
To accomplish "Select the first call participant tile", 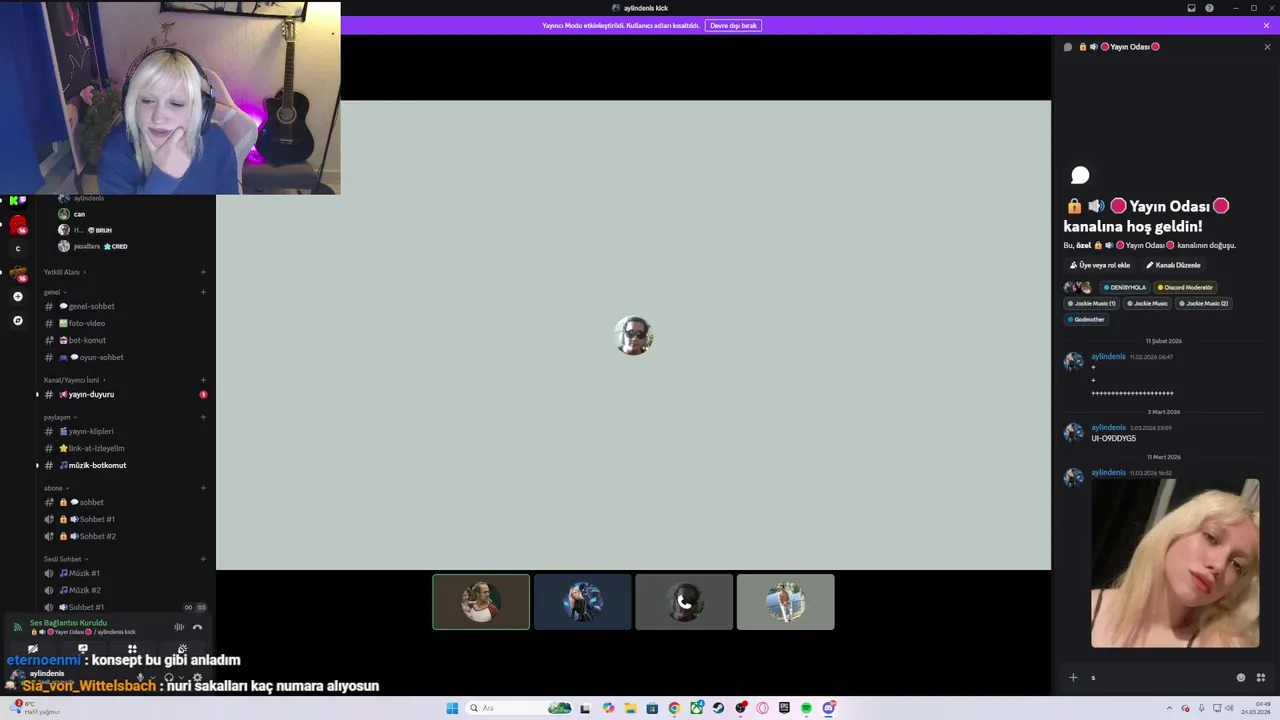I will pos(481,602).
